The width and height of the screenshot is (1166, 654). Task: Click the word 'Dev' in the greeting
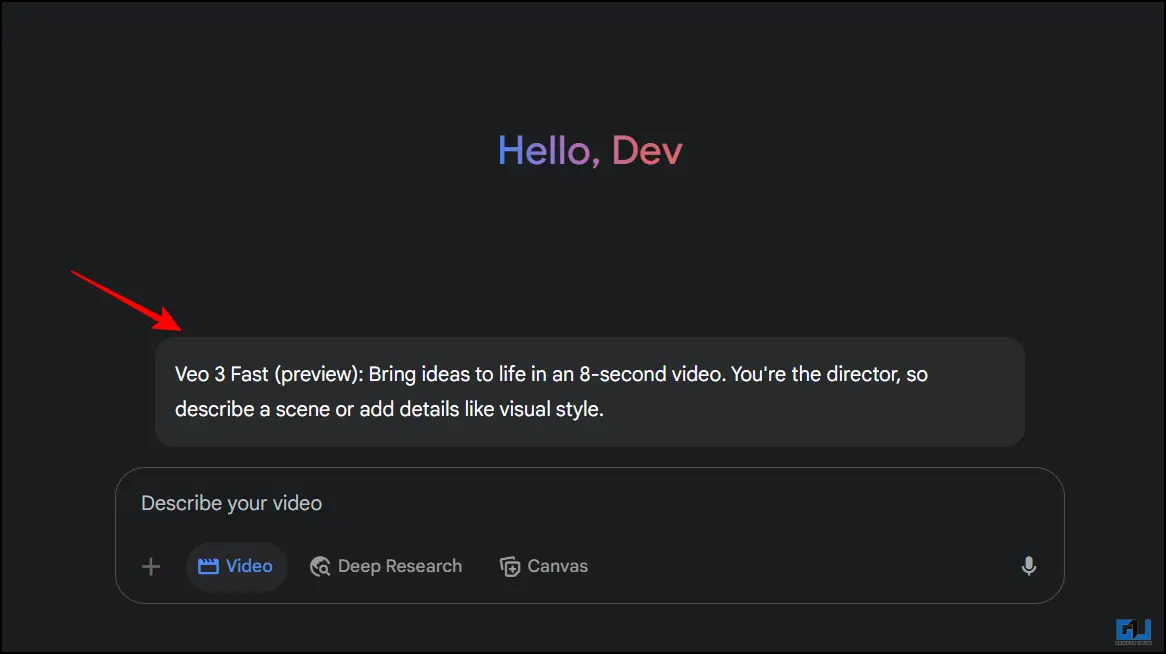(647, 151)
